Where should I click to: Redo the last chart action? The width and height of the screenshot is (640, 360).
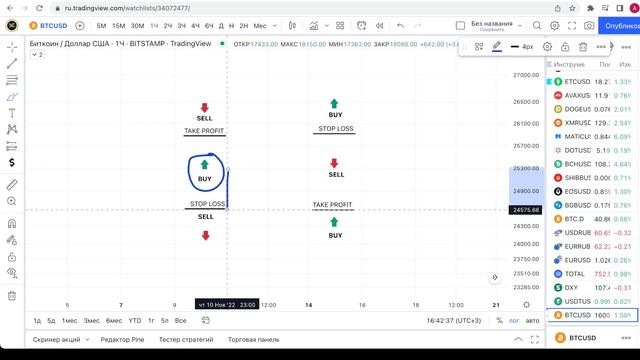[418, 26]
